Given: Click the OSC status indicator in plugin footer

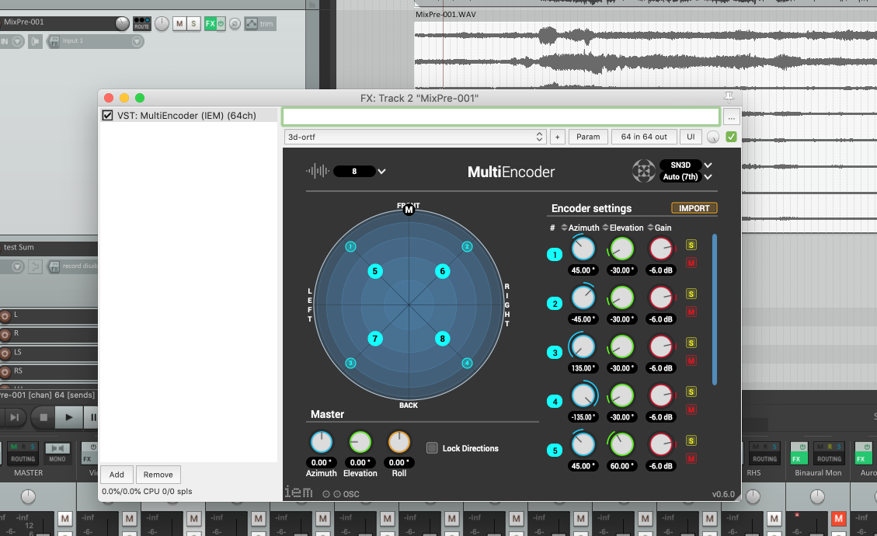Looking at the screenshot, I should (341, 494).
